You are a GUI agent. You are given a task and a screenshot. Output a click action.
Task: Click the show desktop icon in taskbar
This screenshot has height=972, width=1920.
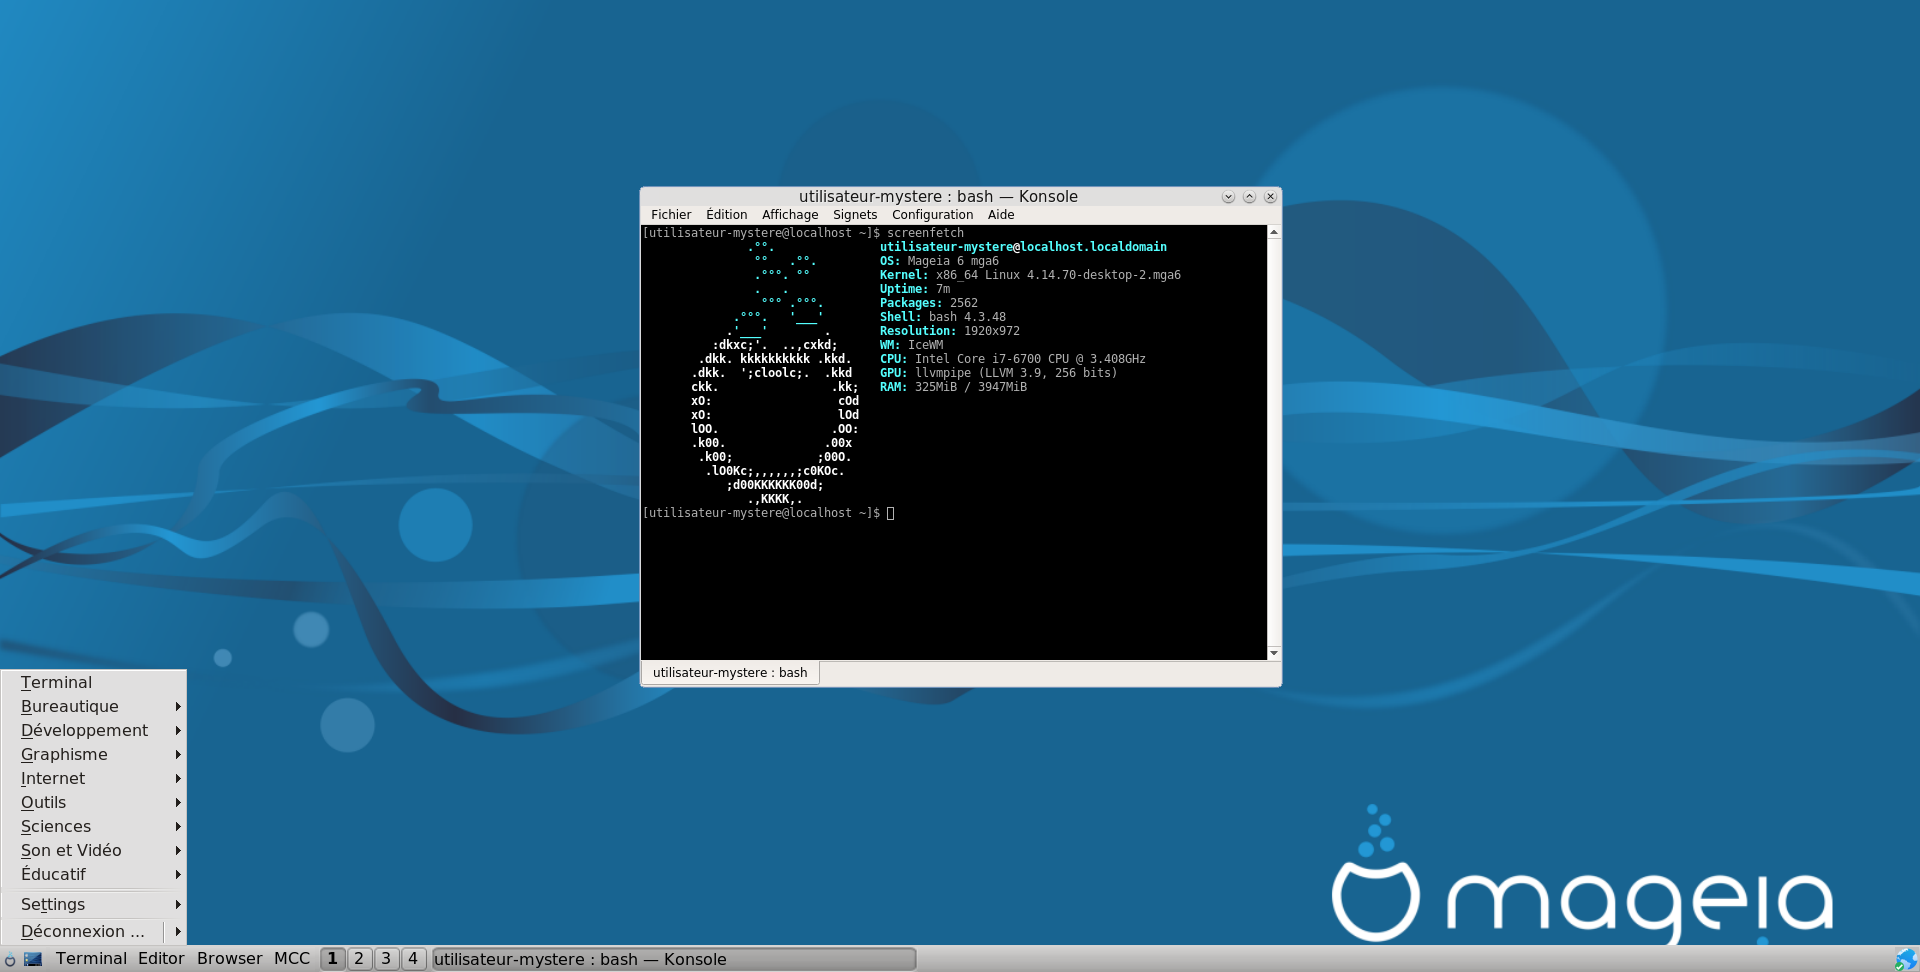click(x=33, y=960)
